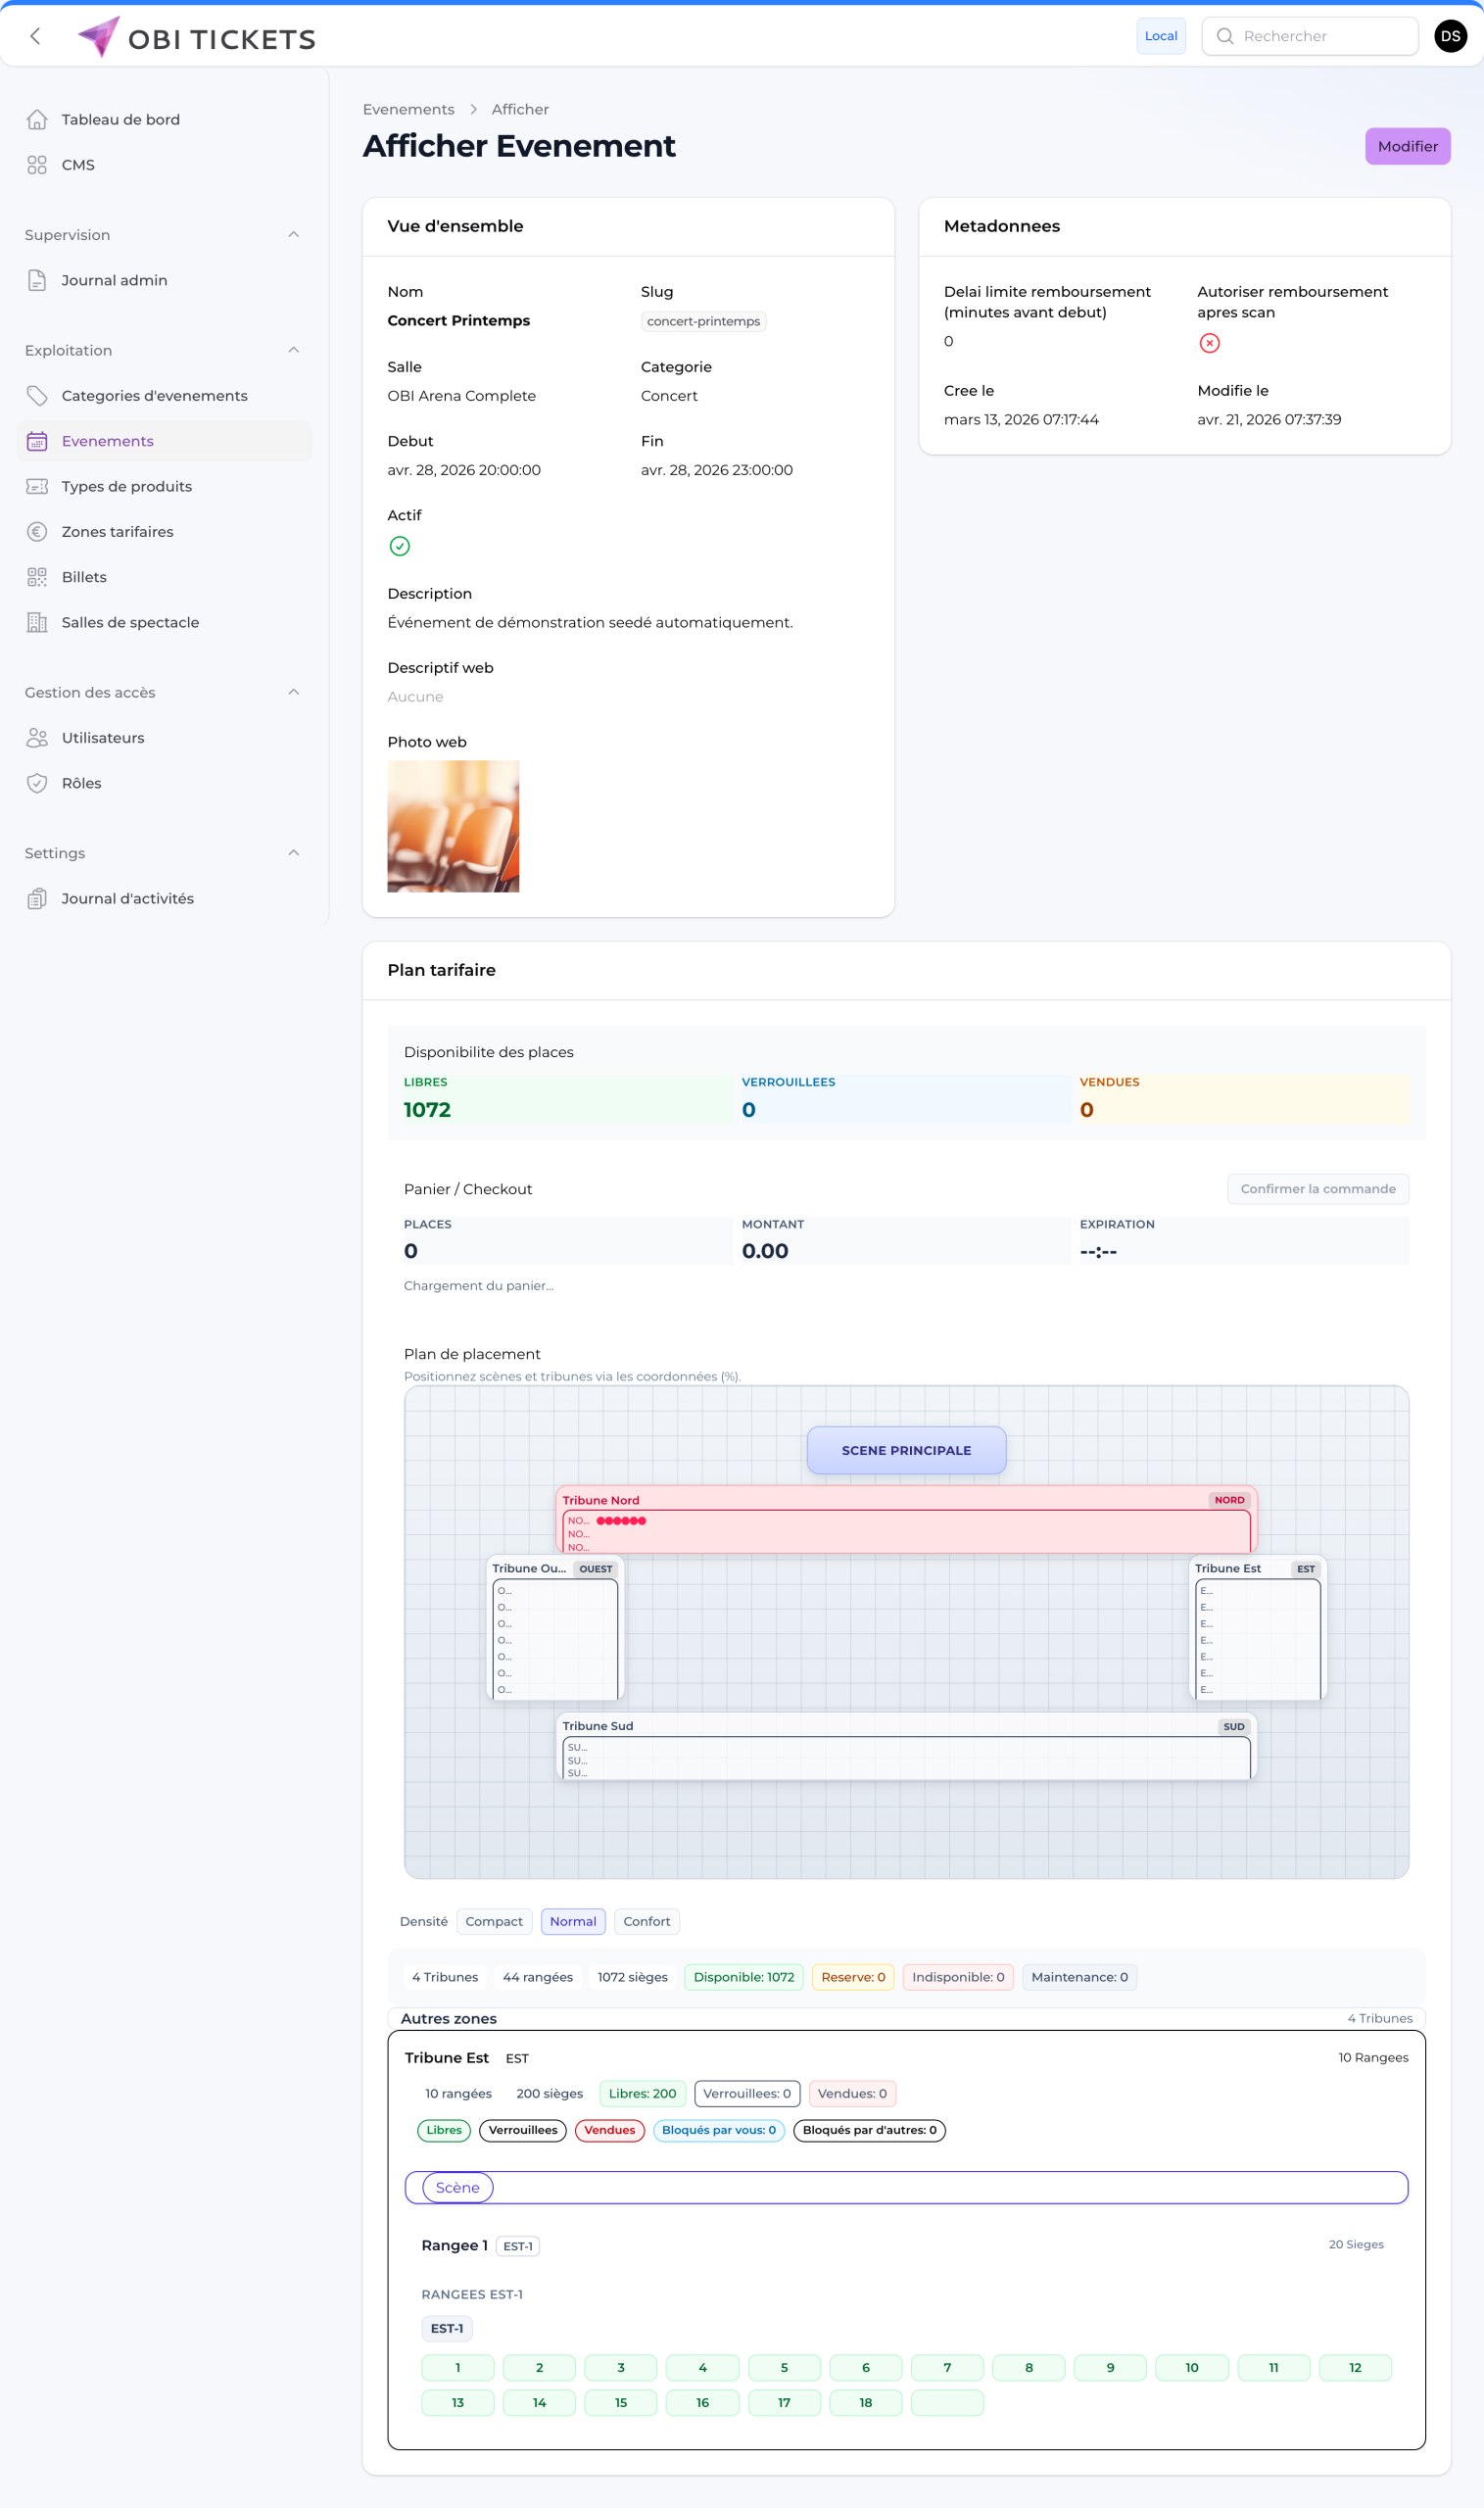Collapse the Exploitation sidebar section
This screenshot has height=2508, width=1484.
tap(293, 350)
